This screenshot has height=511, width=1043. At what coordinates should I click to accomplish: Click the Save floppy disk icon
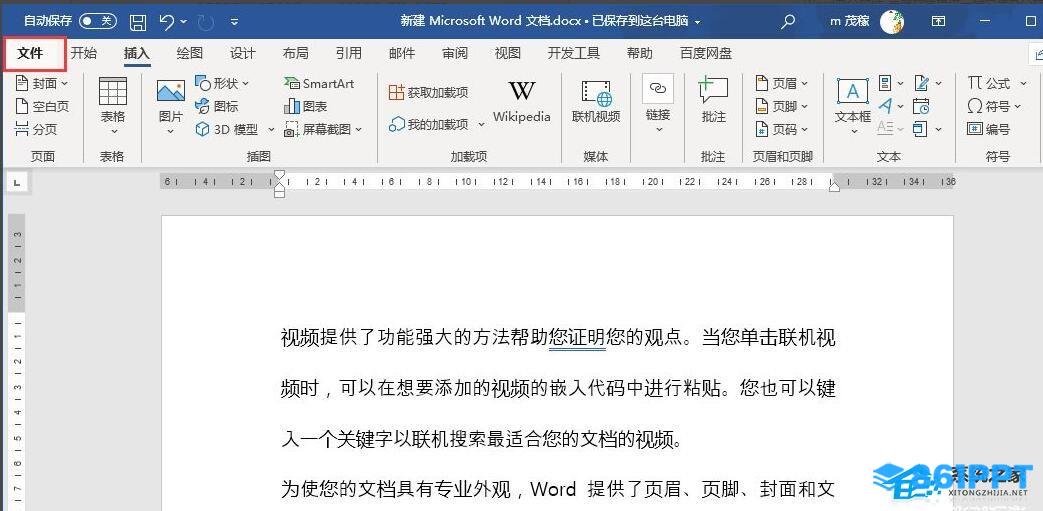[x=138, y=21]
